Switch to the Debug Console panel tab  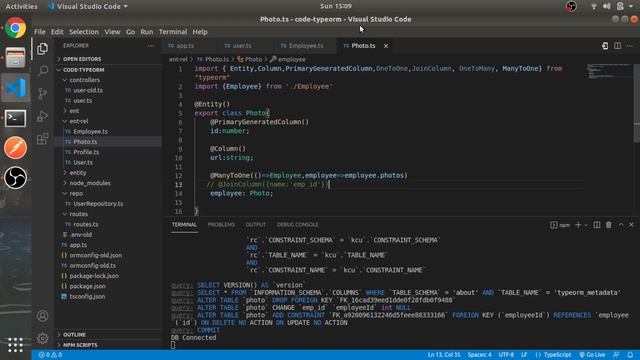298,225
